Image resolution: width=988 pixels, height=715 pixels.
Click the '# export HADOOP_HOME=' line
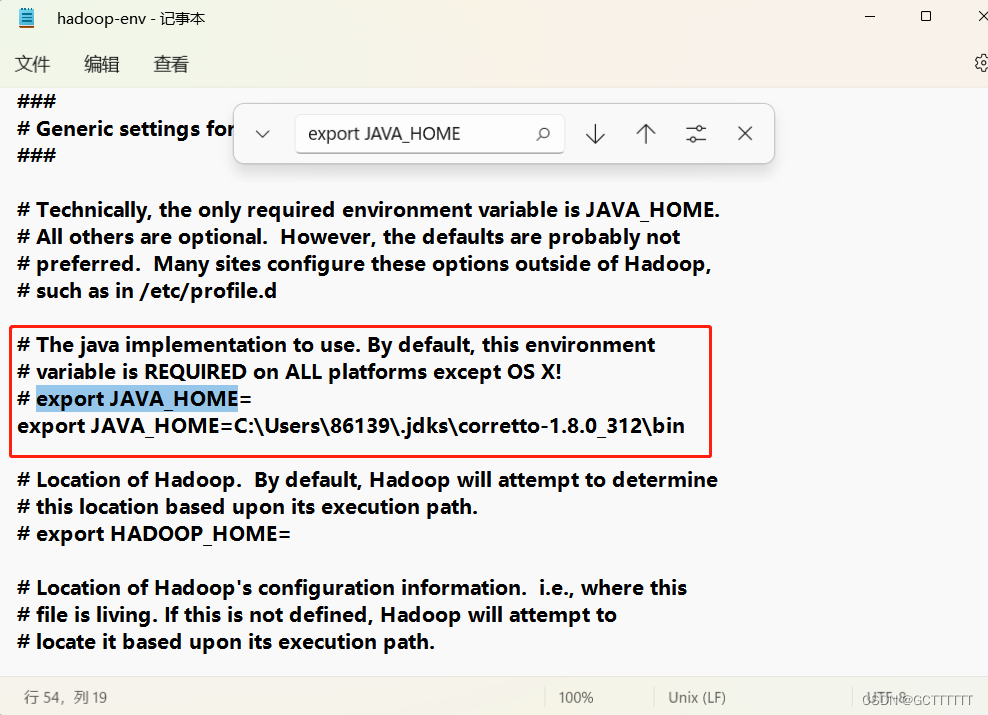pos(154,534)
